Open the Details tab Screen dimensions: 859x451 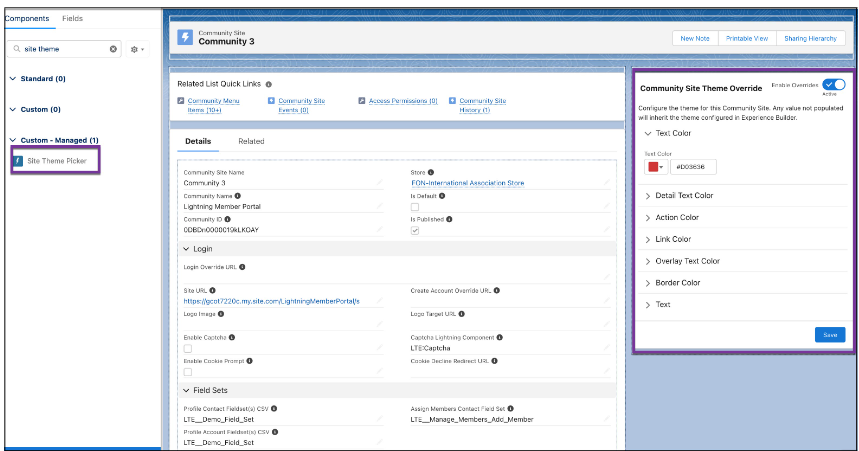point(198,141)
